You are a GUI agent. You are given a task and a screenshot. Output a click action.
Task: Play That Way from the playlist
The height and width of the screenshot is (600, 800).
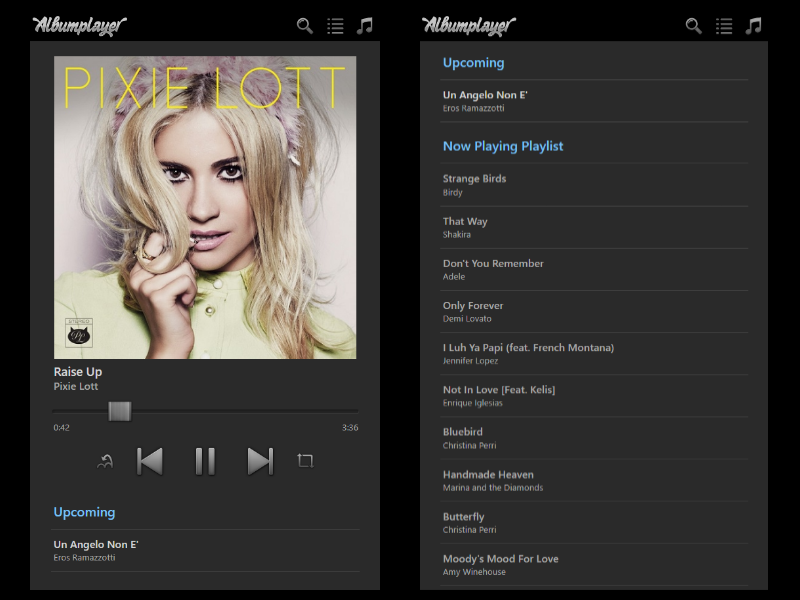pos(465,221)
